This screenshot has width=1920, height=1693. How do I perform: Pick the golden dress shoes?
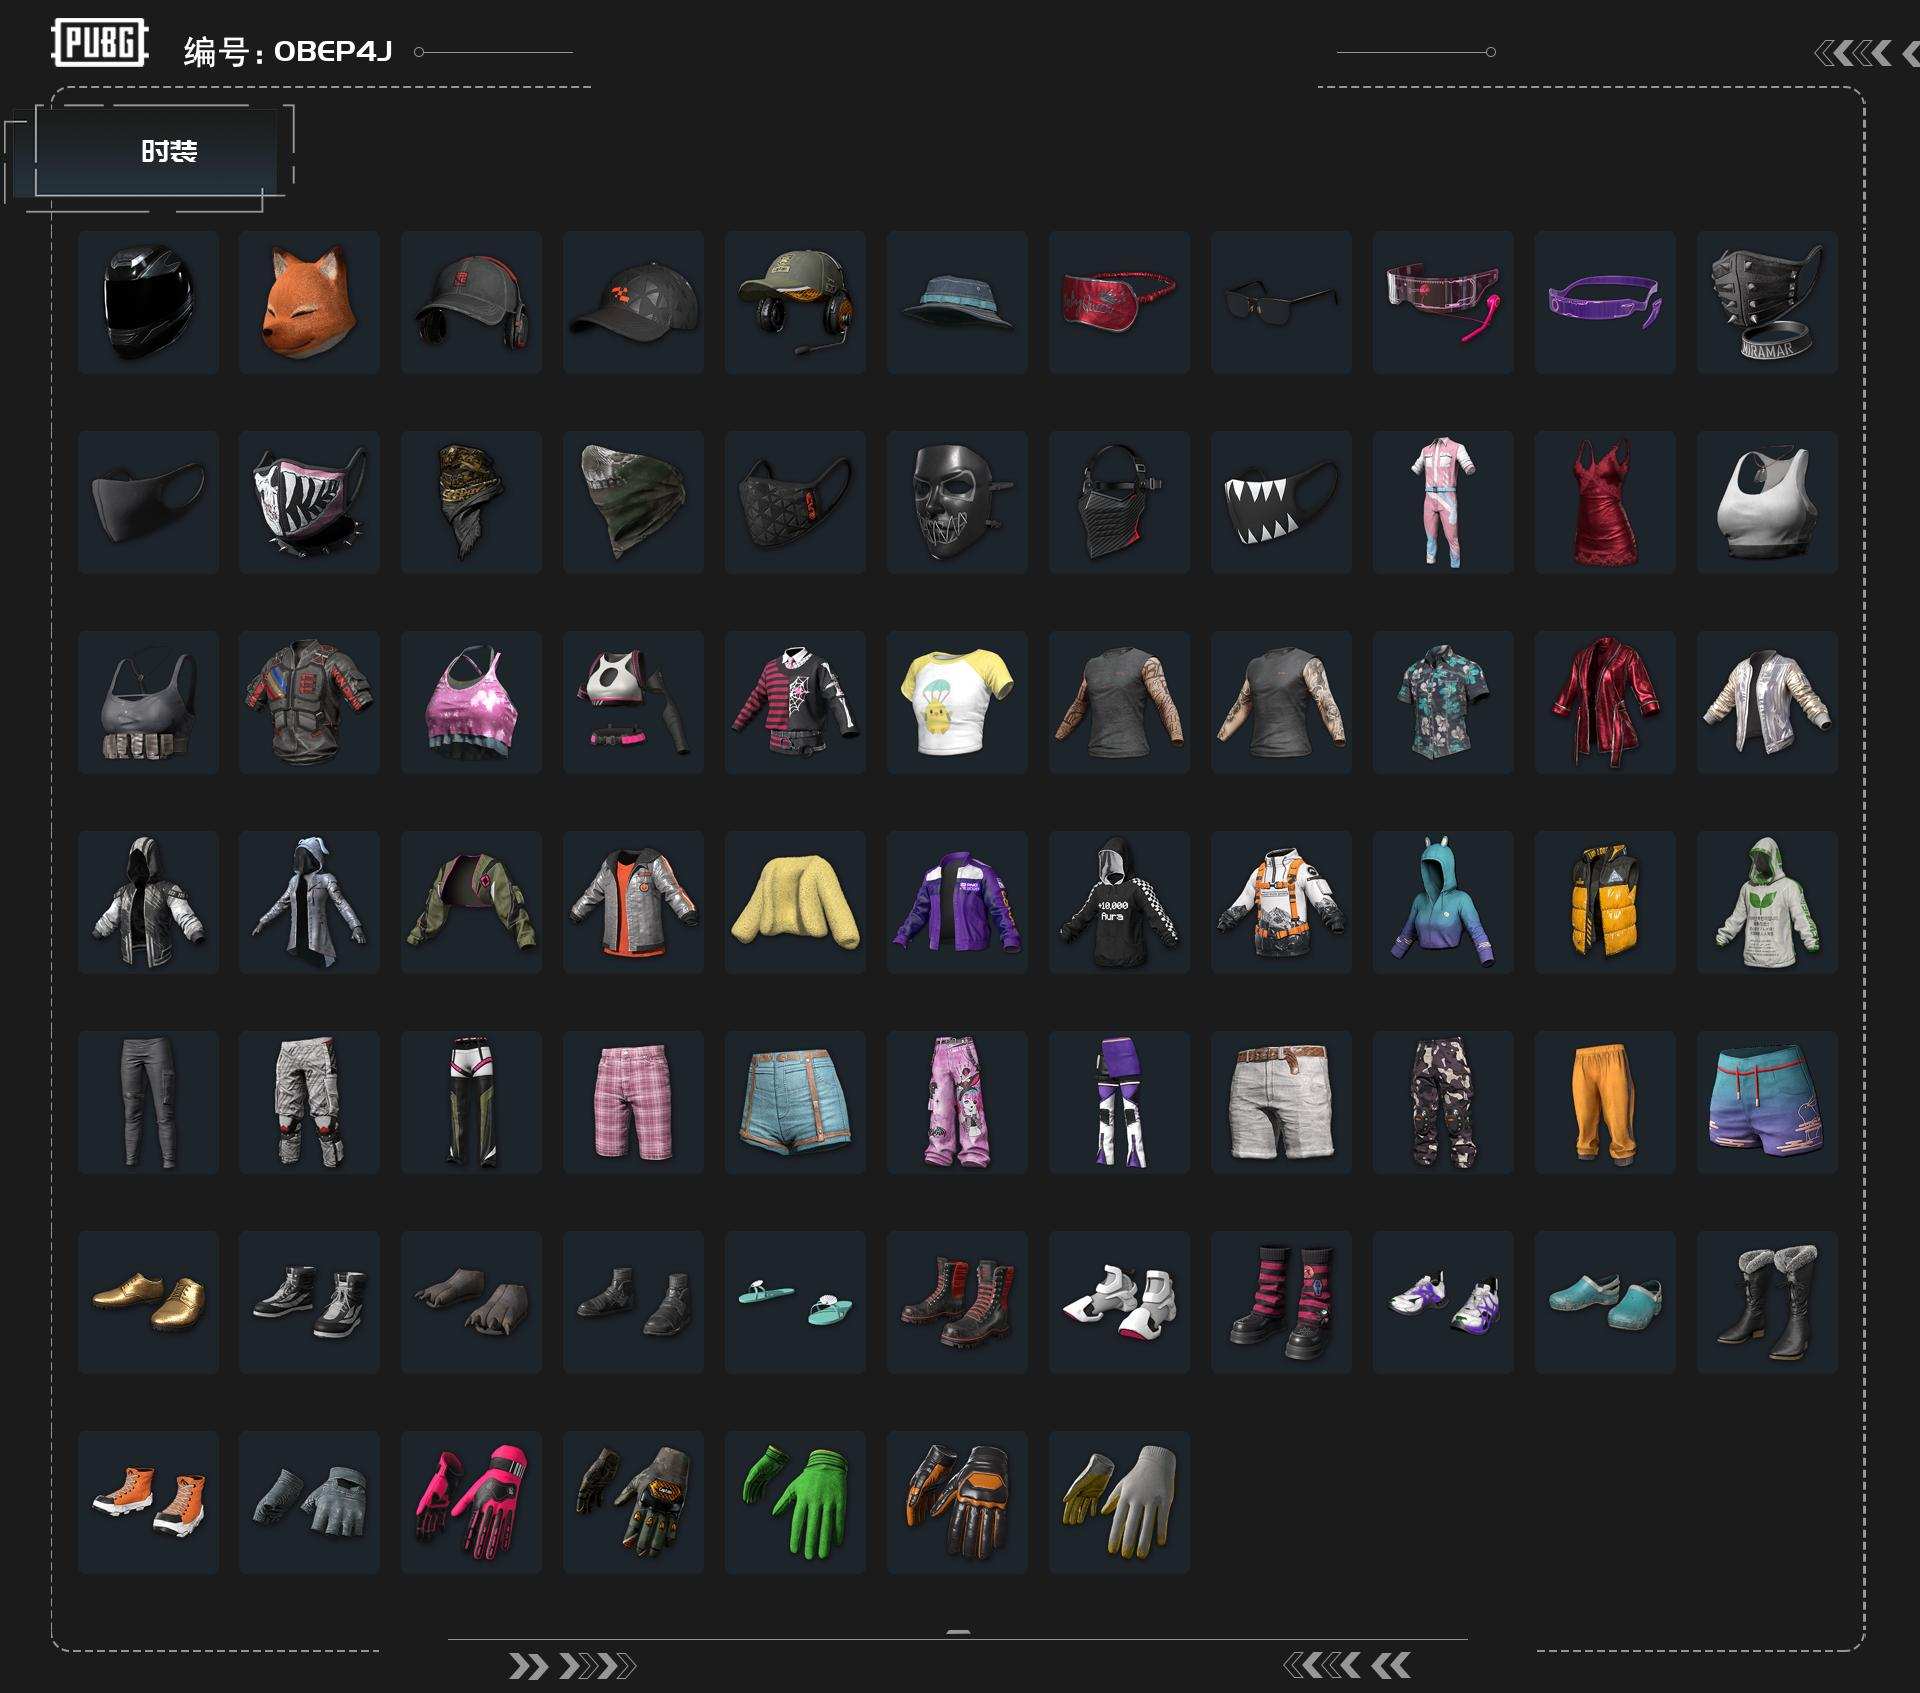148,1302
